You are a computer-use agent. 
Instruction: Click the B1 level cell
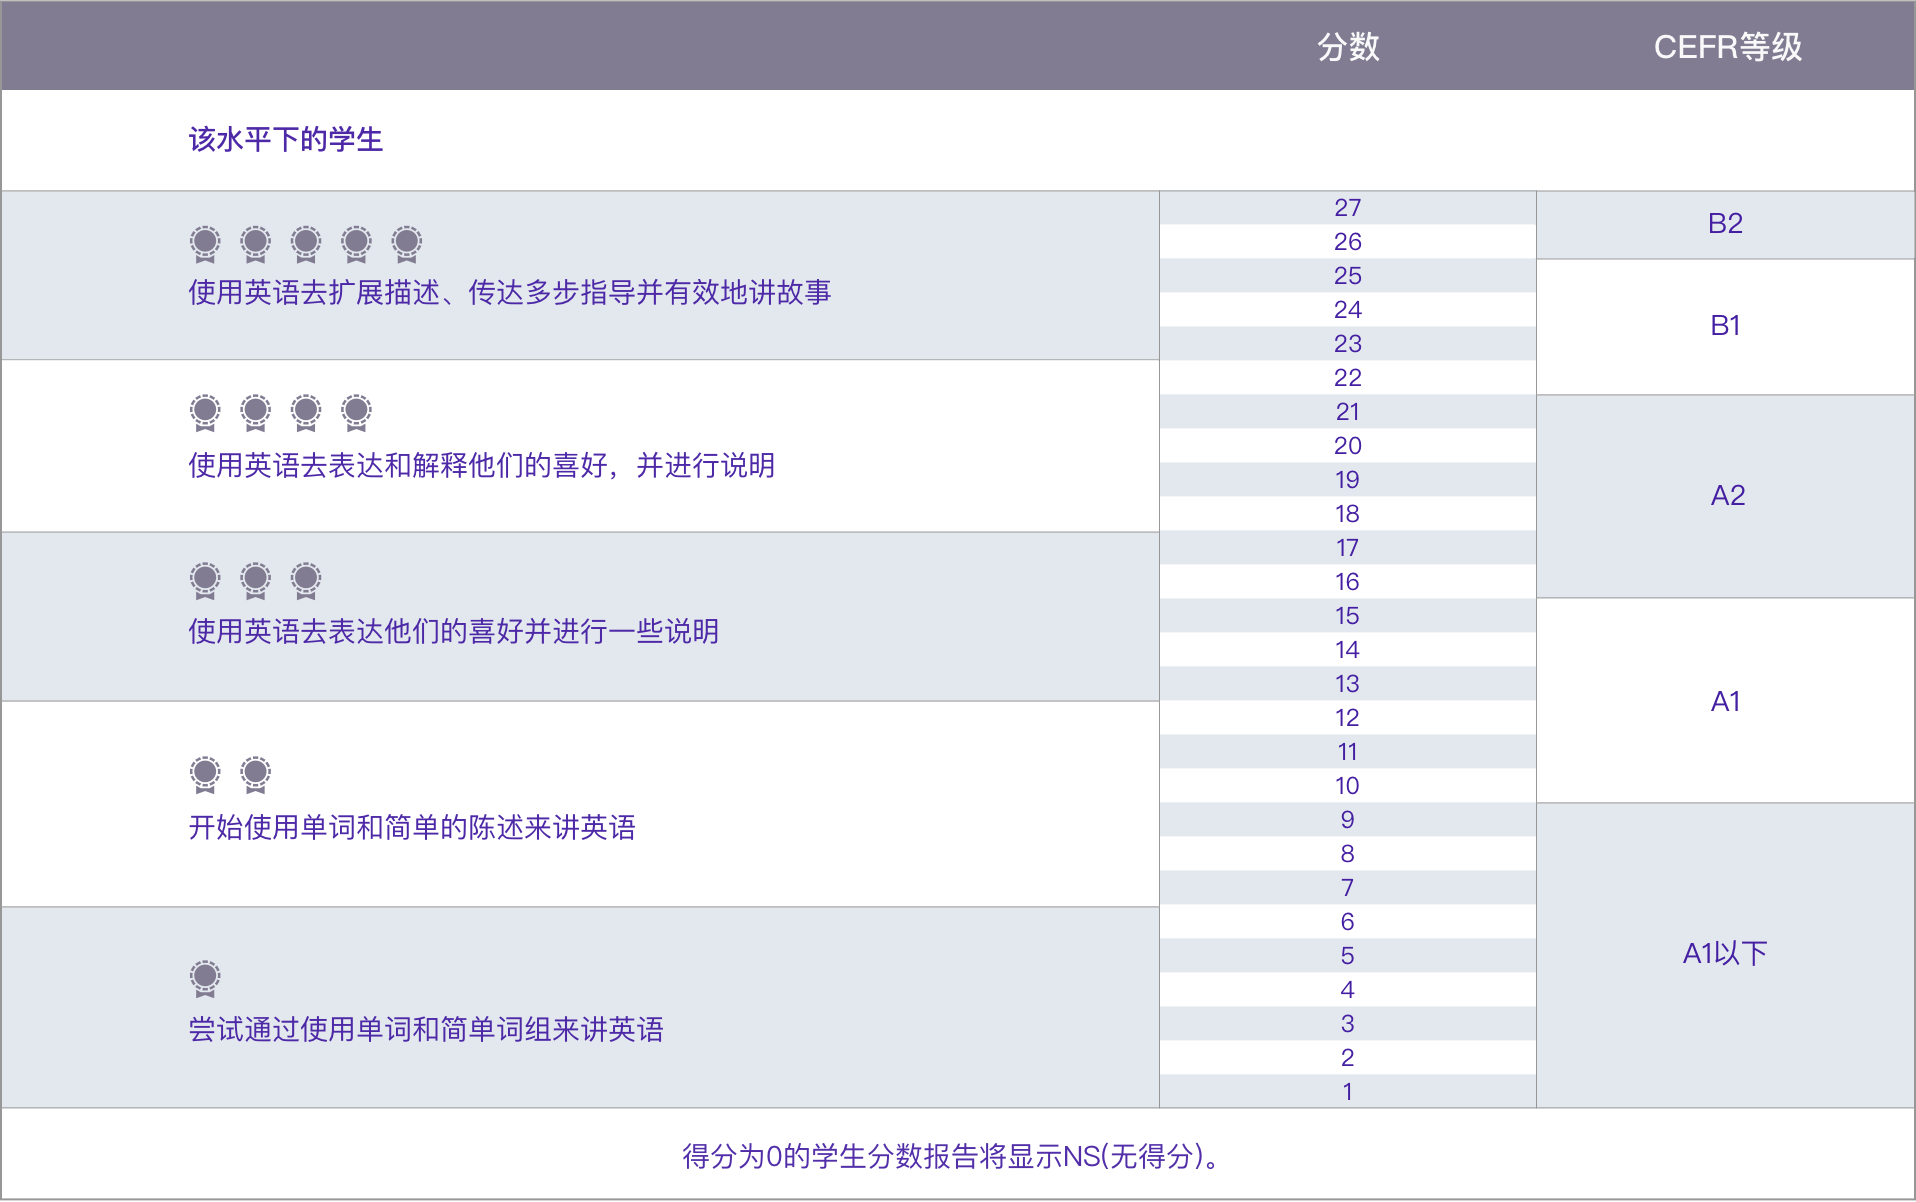pos(1725,326)
